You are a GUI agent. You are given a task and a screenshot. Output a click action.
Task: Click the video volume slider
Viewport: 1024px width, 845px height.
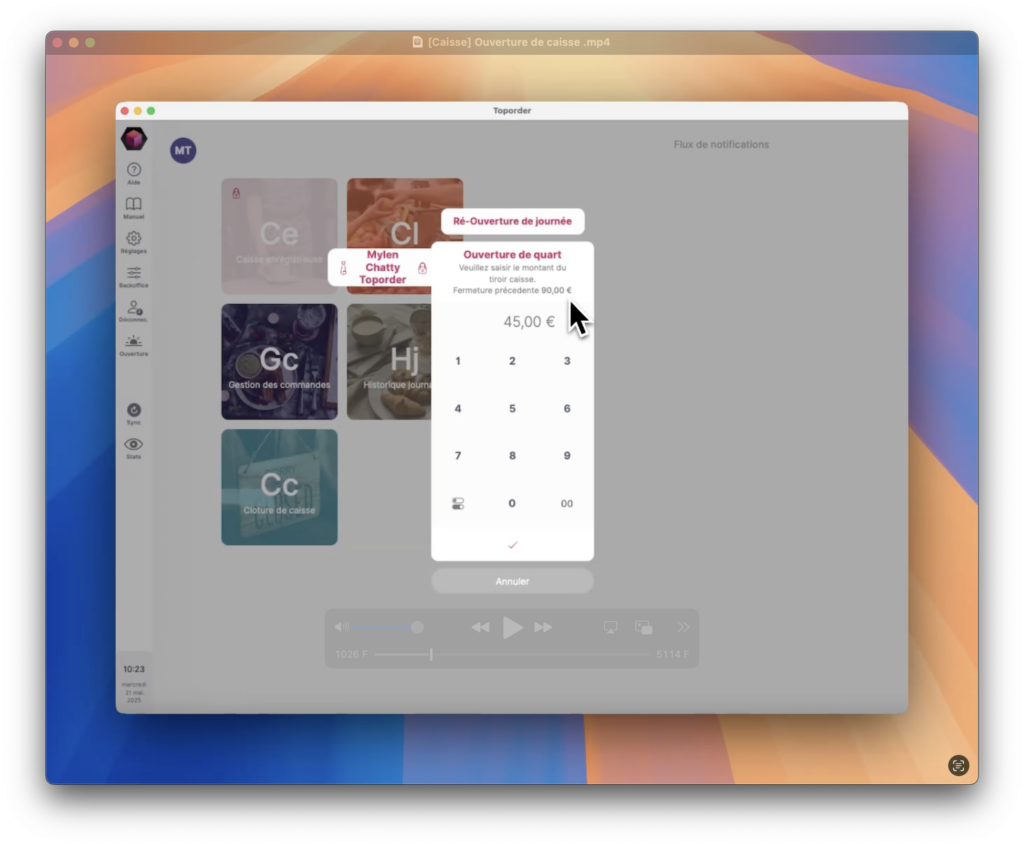tap(380, 627)
